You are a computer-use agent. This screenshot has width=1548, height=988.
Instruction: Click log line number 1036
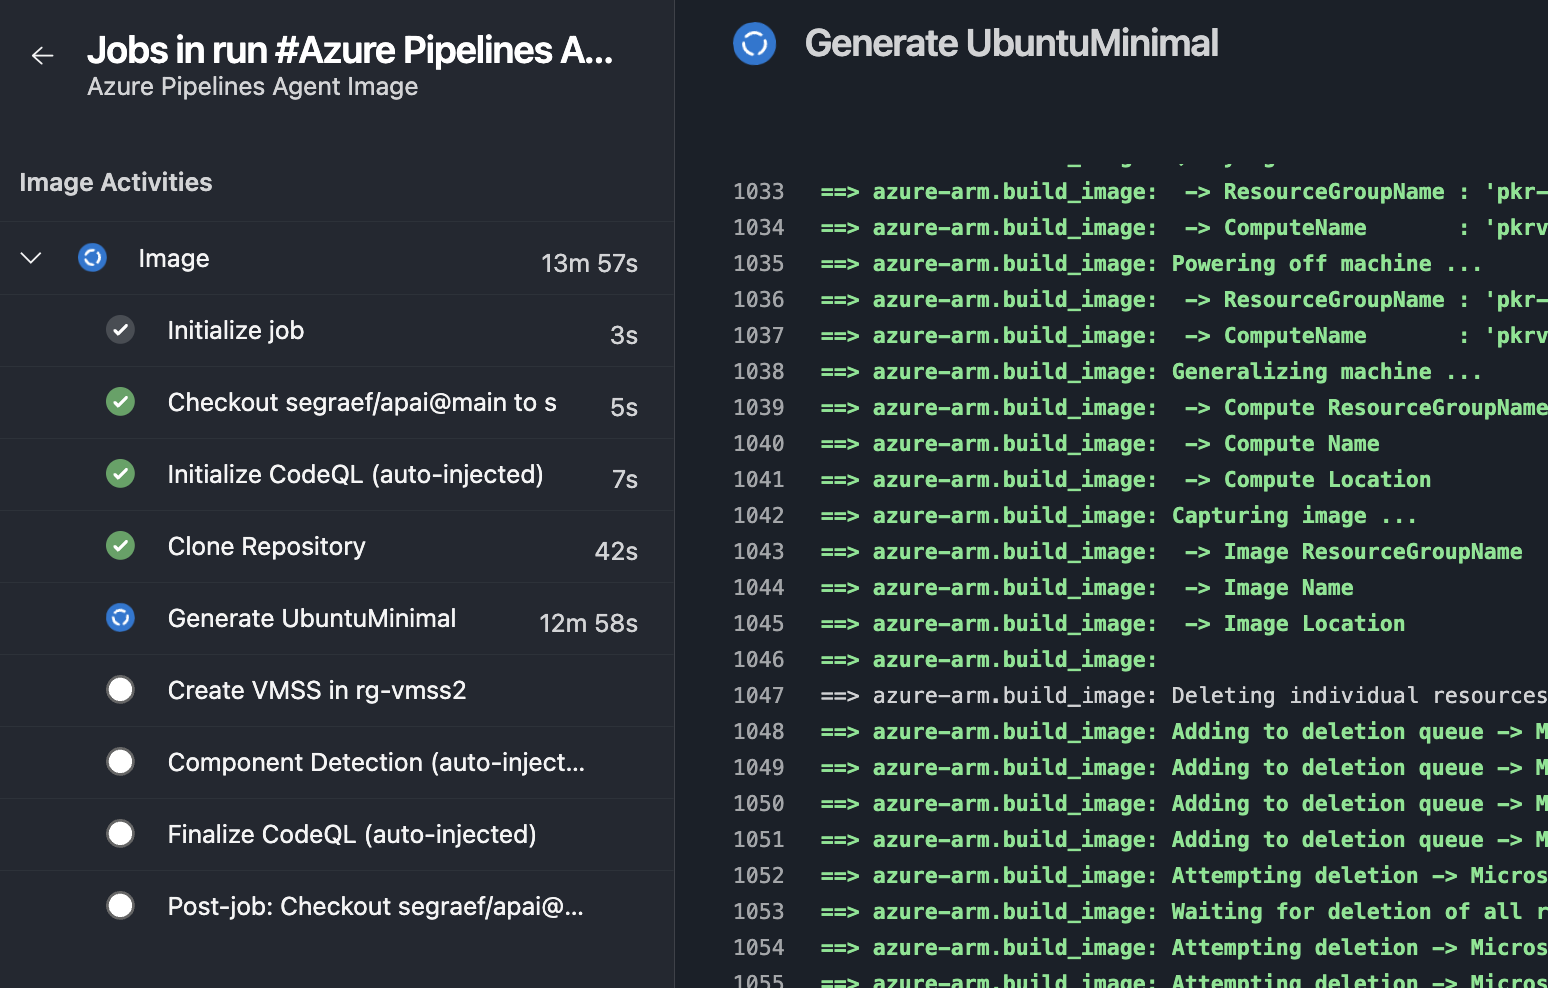(x=758, y=300)
